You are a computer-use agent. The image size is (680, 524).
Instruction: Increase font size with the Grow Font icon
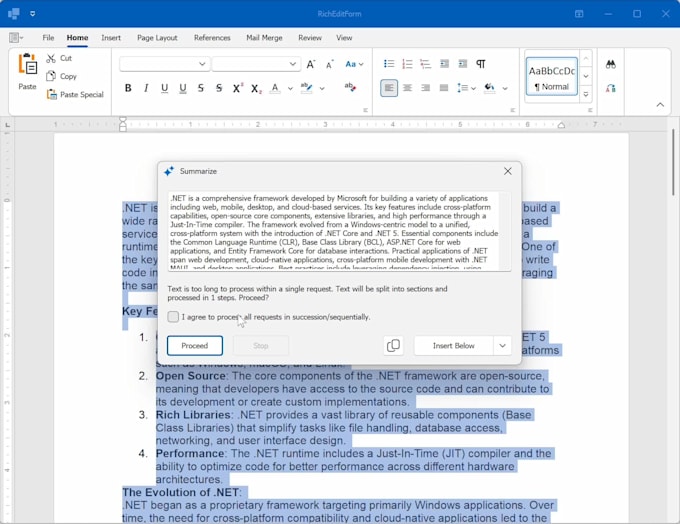coord(311,64)
